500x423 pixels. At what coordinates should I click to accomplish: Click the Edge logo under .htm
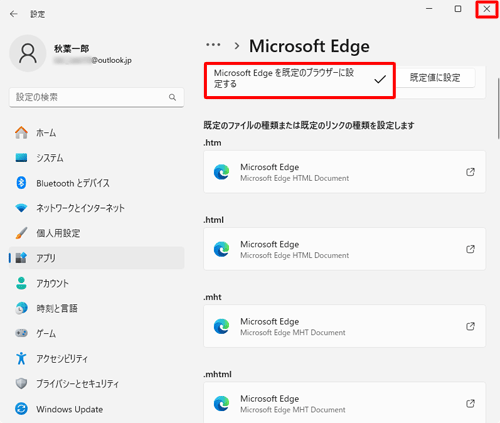tap(222, 172)
